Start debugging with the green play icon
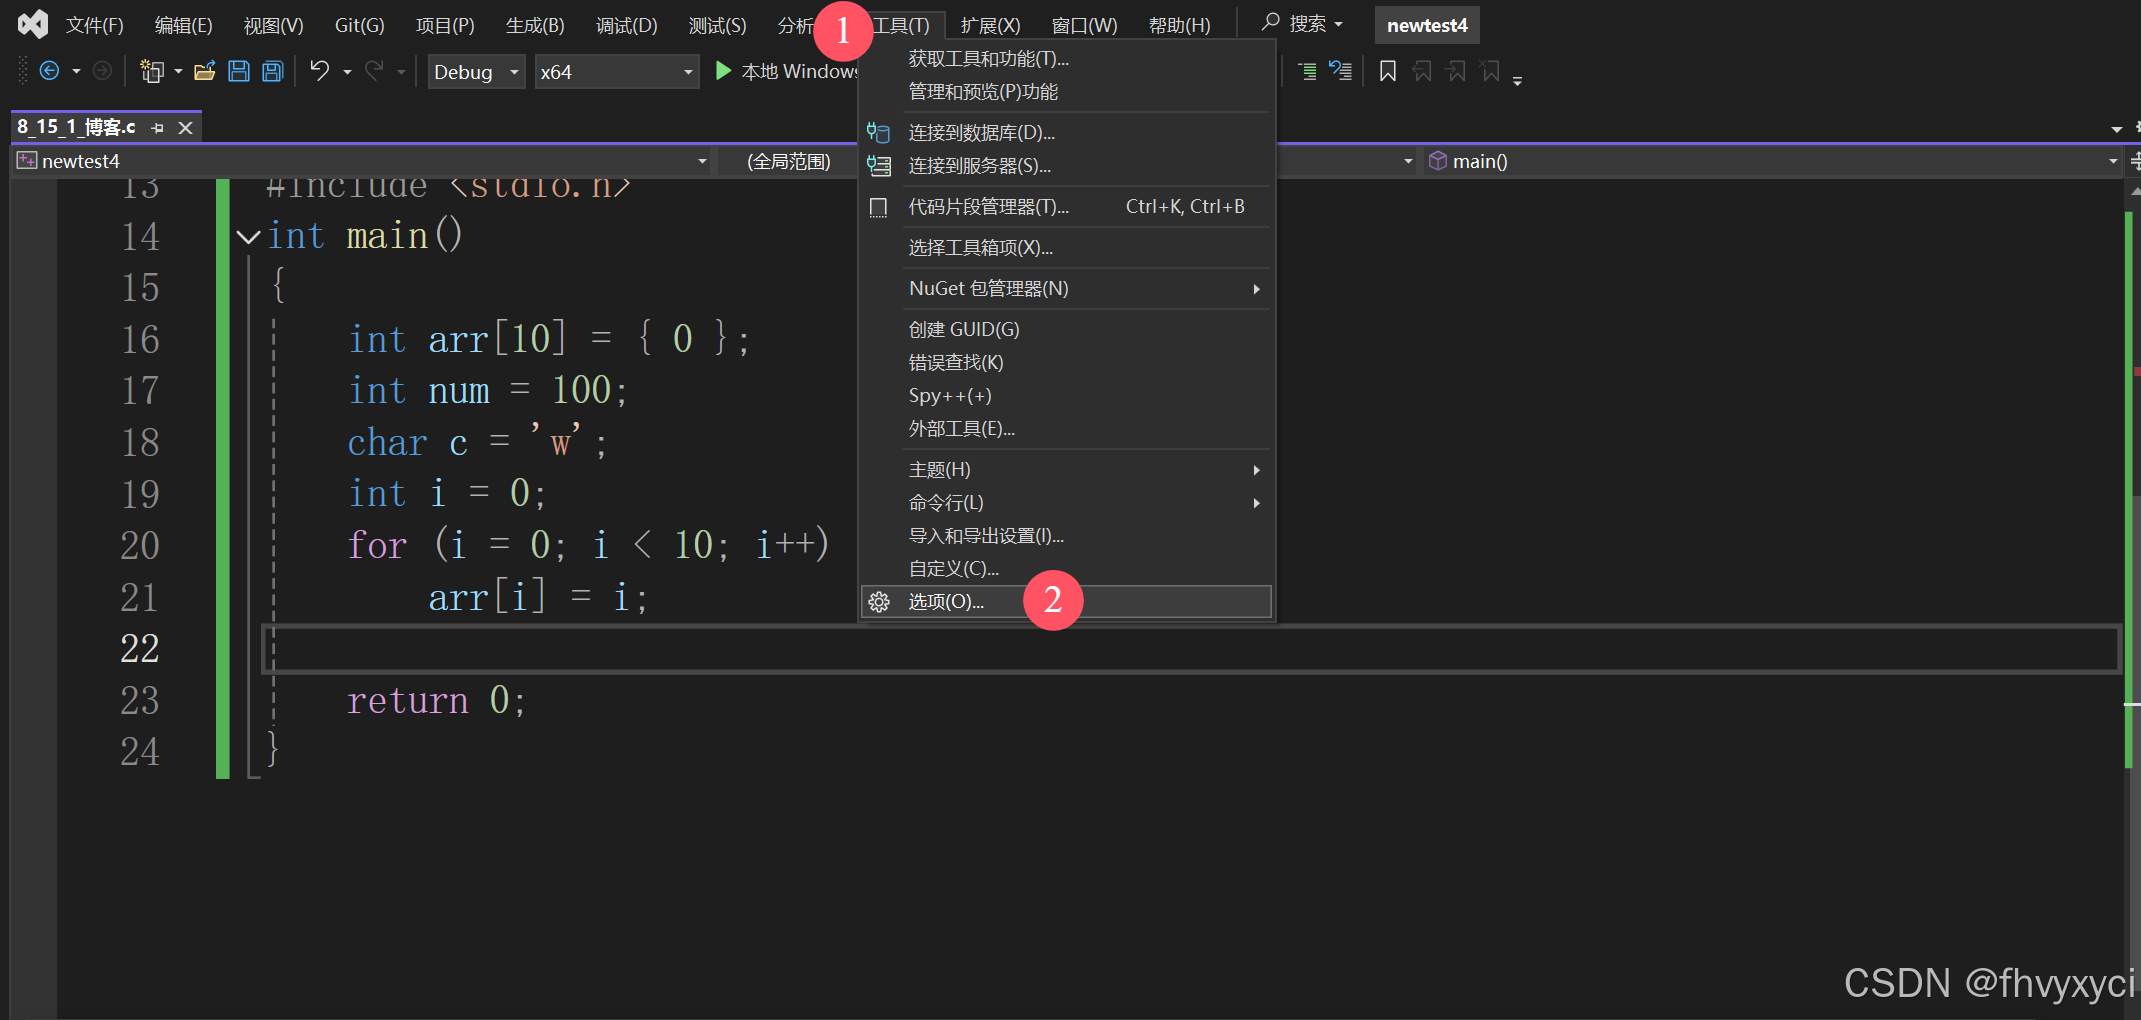The image size is (2141, 1020). (x=723, y=71)
